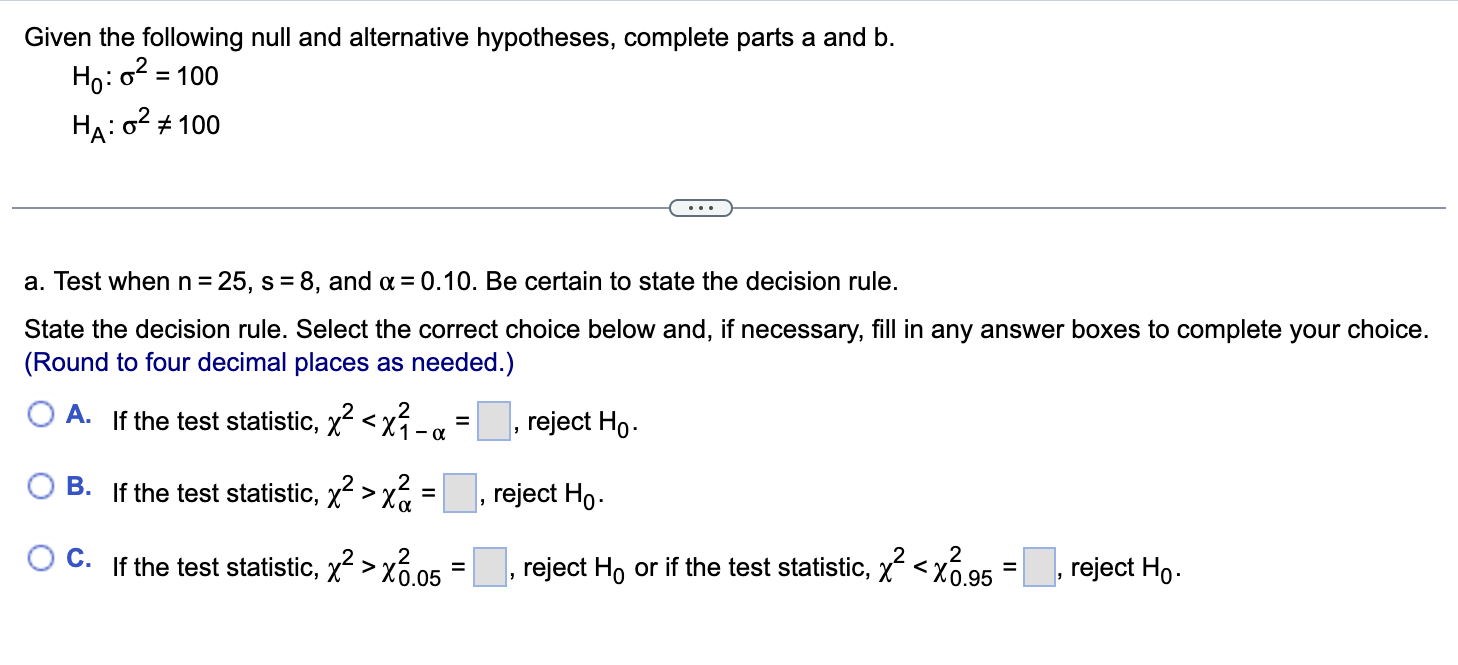Expand the ellipsis button on the divider
Viewport: 1458px width, 665px height.
(701, 208)
